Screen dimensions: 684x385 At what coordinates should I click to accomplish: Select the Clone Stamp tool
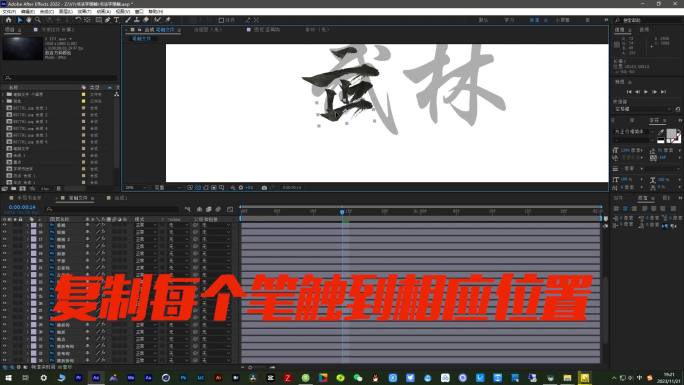(137, 20)
